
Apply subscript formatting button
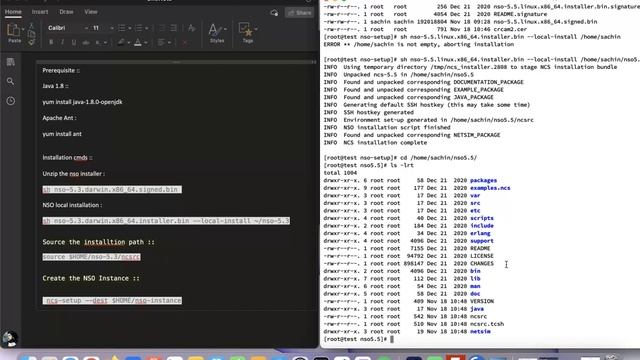pyautogui.click(x=98, y=42)
